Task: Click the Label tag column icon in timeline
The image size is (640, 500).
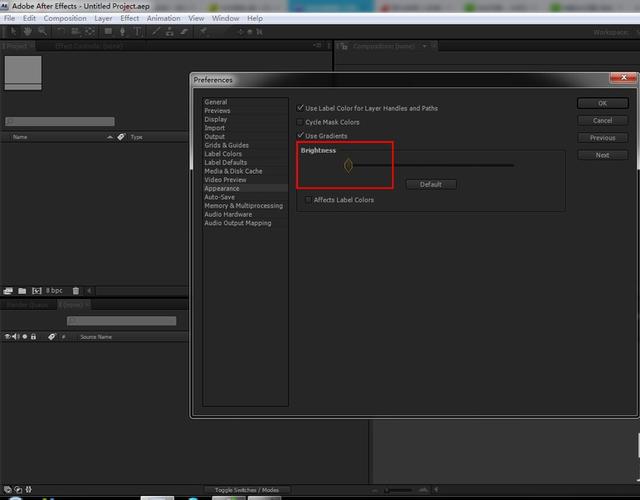Action: coord(51,336)
